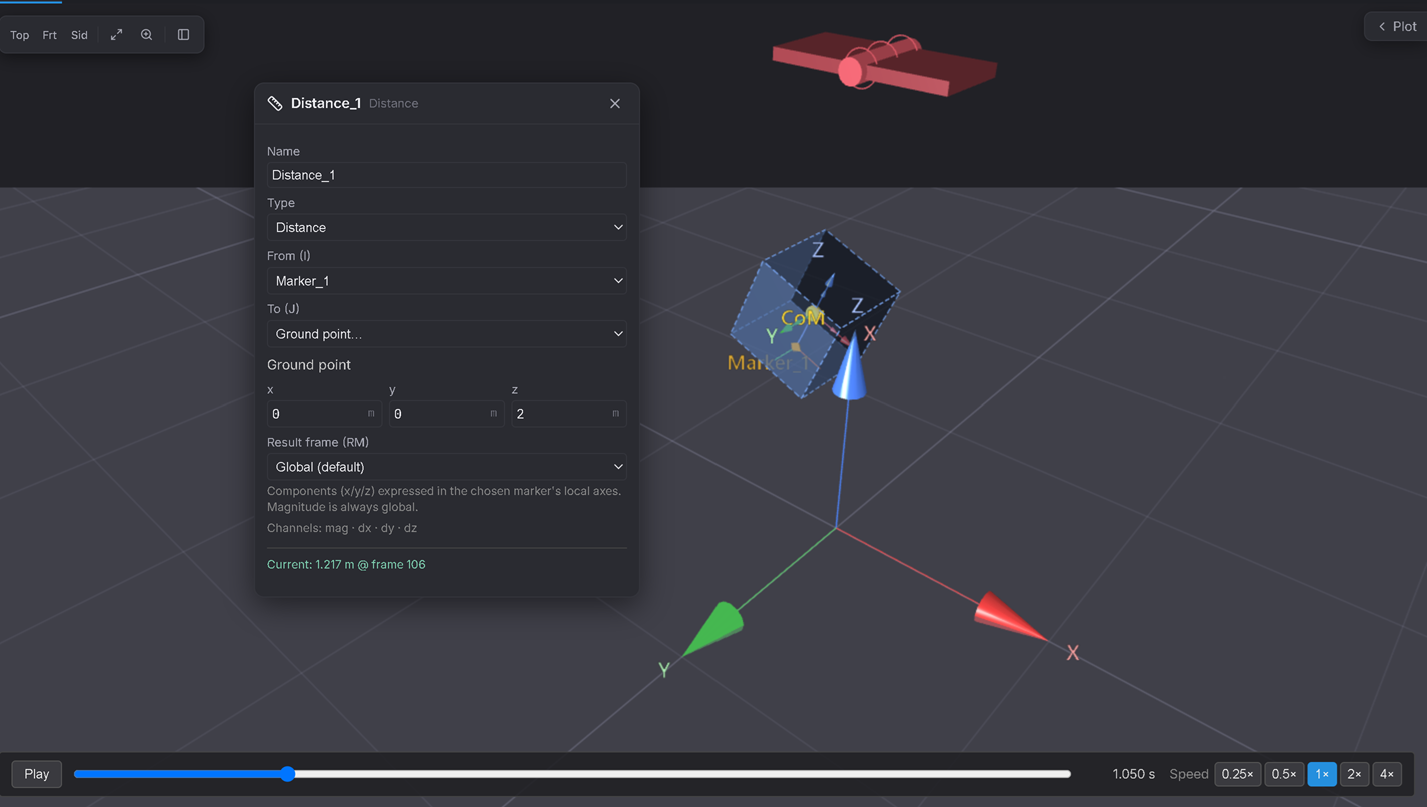Select the green Y axis arrow cone
The image size is (1427, 807).
(x=715, y=629)
